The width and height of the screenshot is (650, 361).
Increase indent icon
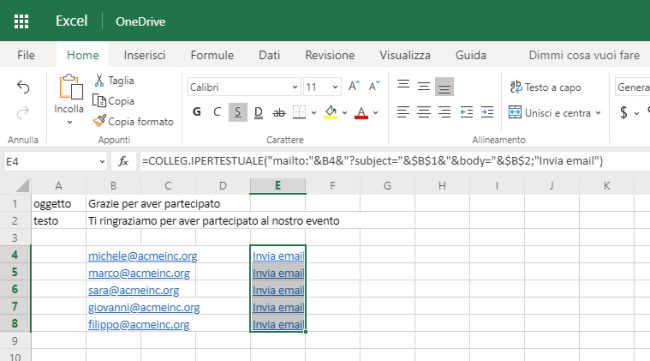click(x=487, y=112)
